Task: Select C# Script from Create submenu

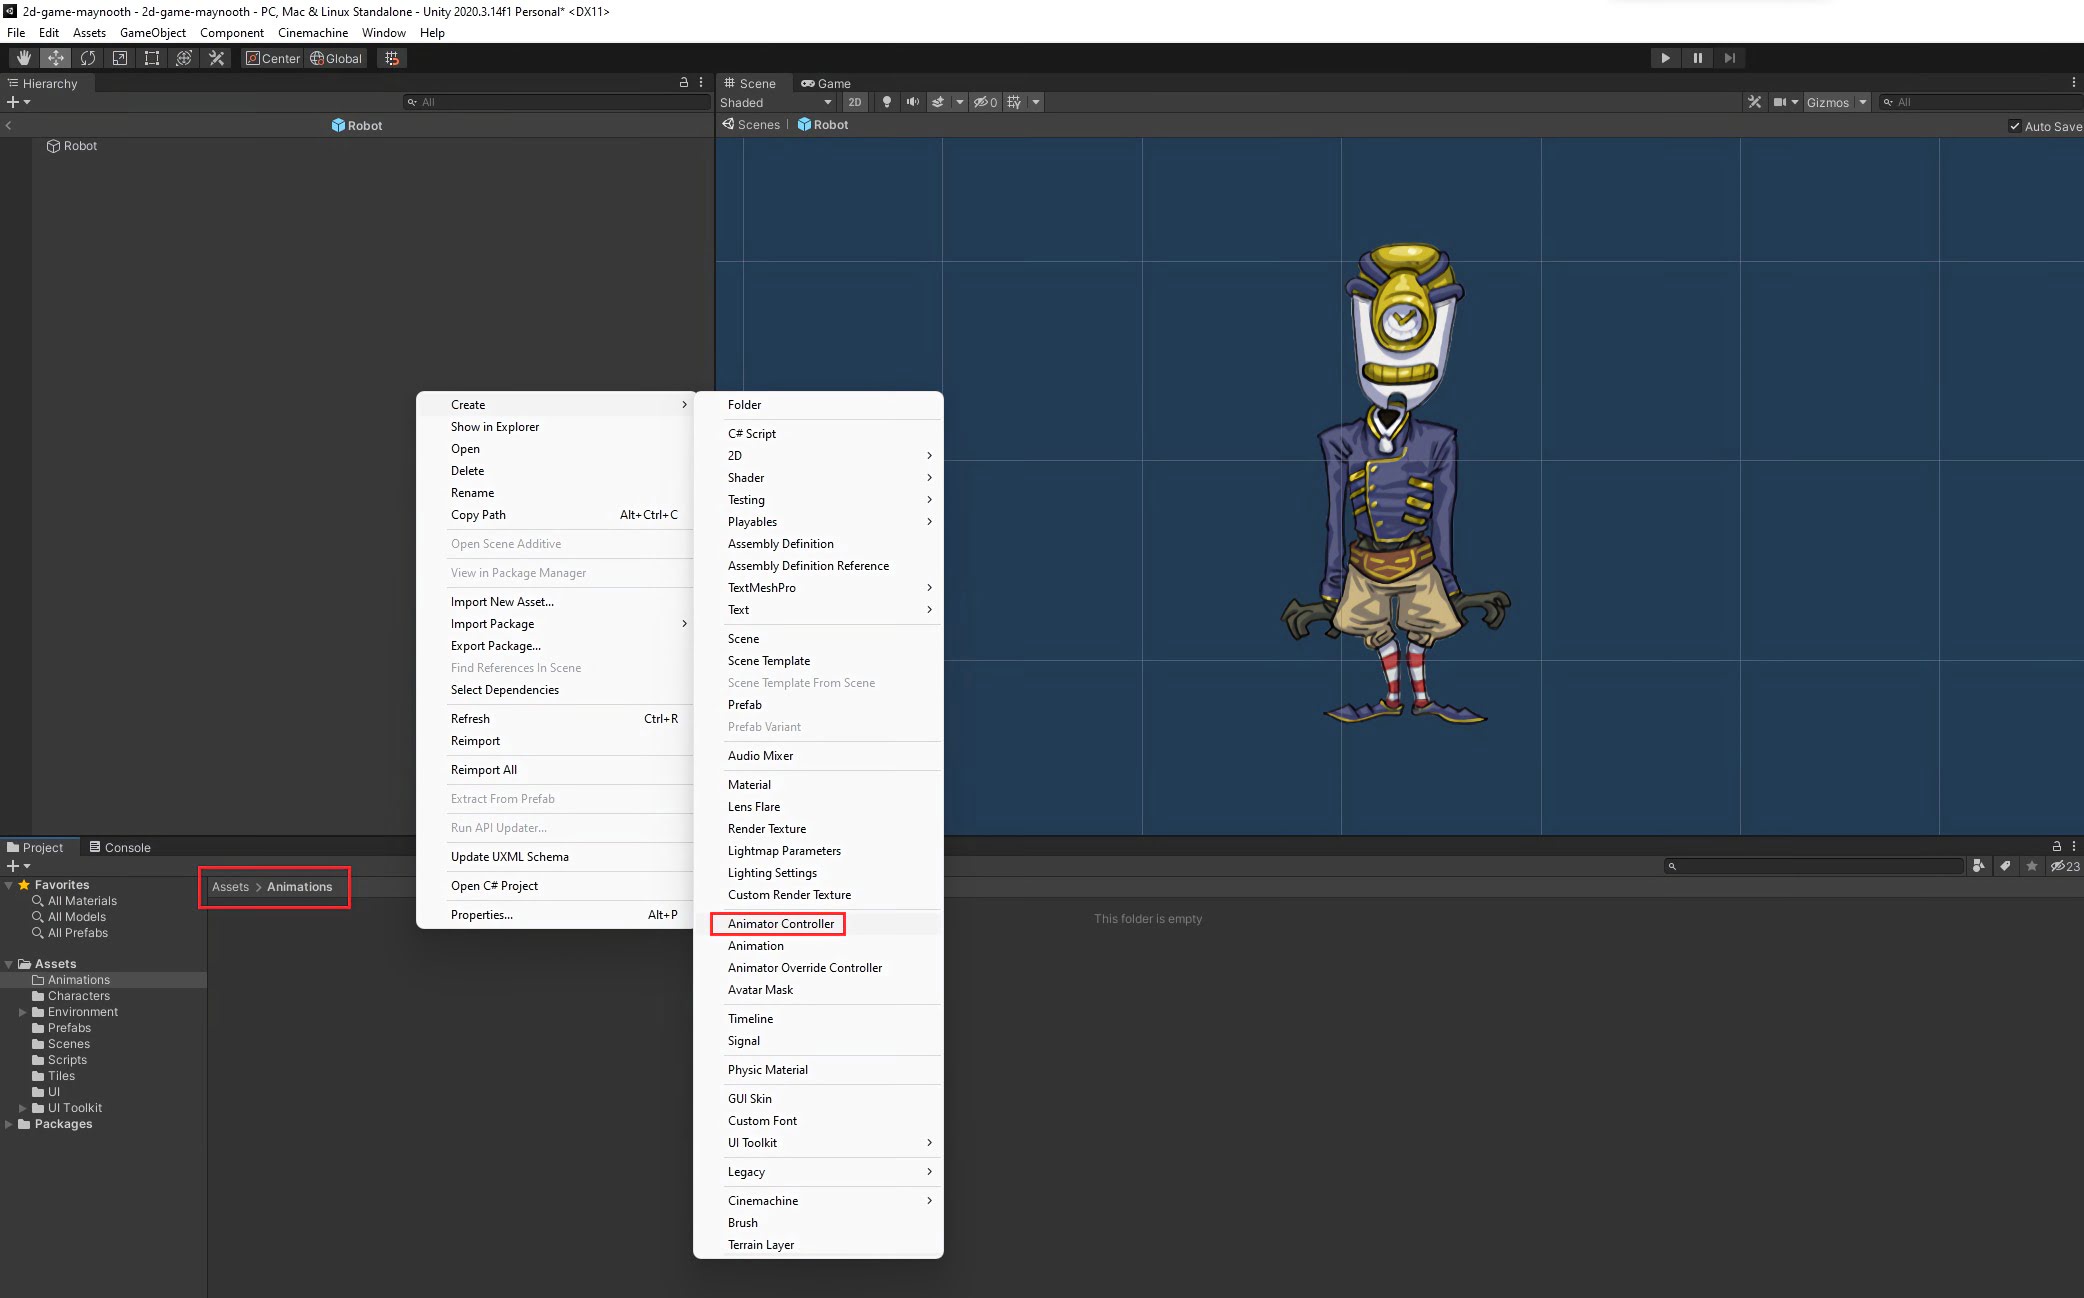Action: click(753, 434)
